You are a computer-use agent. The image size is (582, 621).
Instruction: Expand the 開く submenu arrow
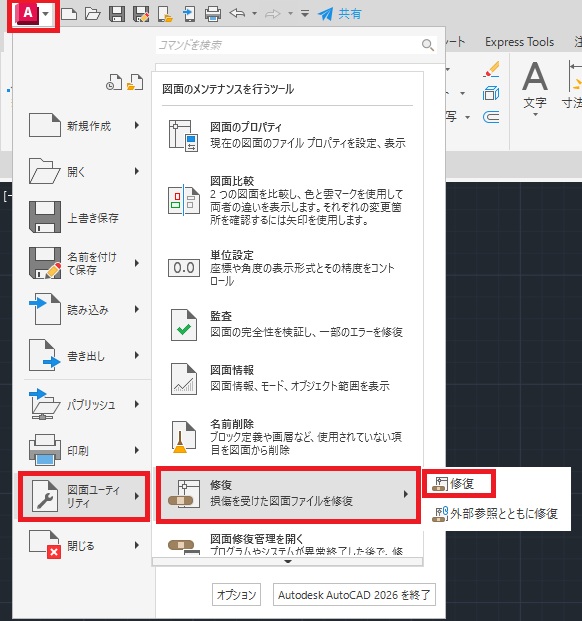(x=137, y=171)
